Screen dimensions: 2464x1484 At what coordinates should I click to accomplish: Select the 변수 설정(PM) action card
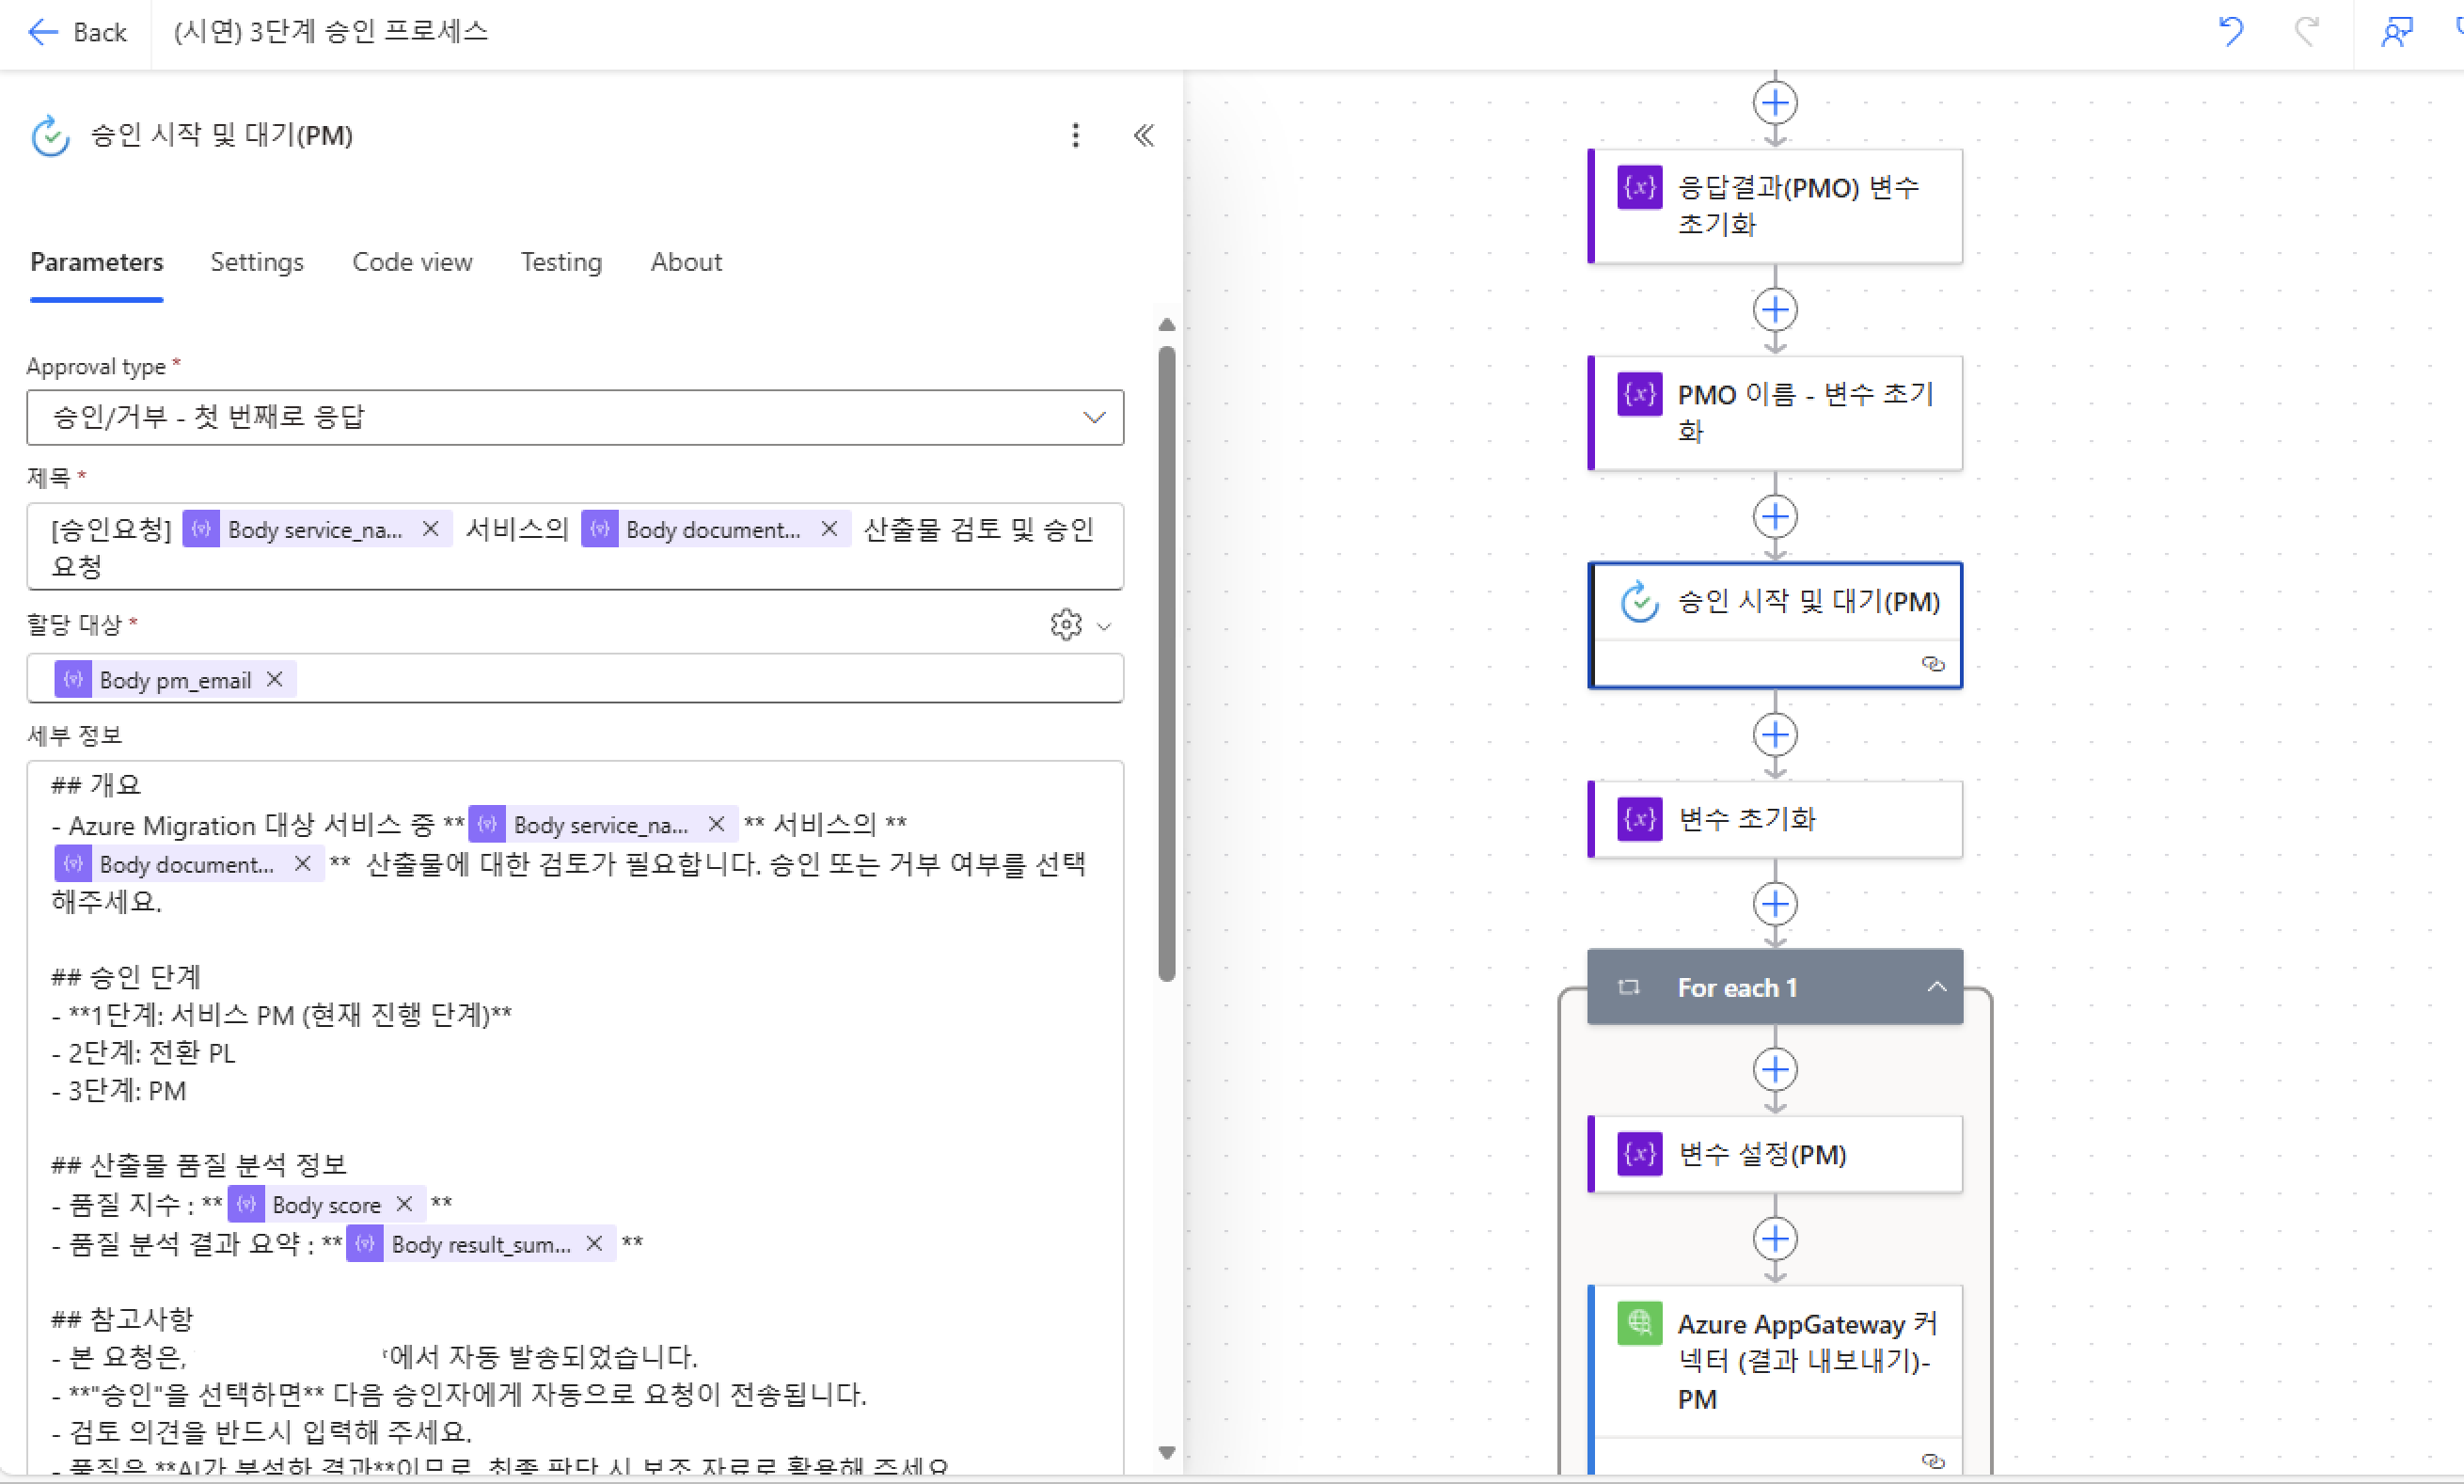pyautogui.click(x=1775, y=1154)
